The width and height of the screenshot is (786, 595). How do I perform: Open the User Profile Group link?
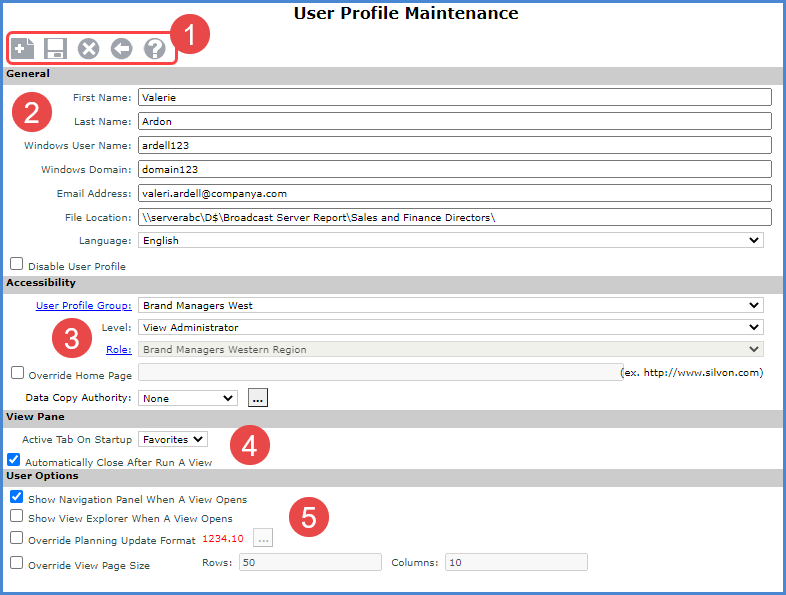83,306
